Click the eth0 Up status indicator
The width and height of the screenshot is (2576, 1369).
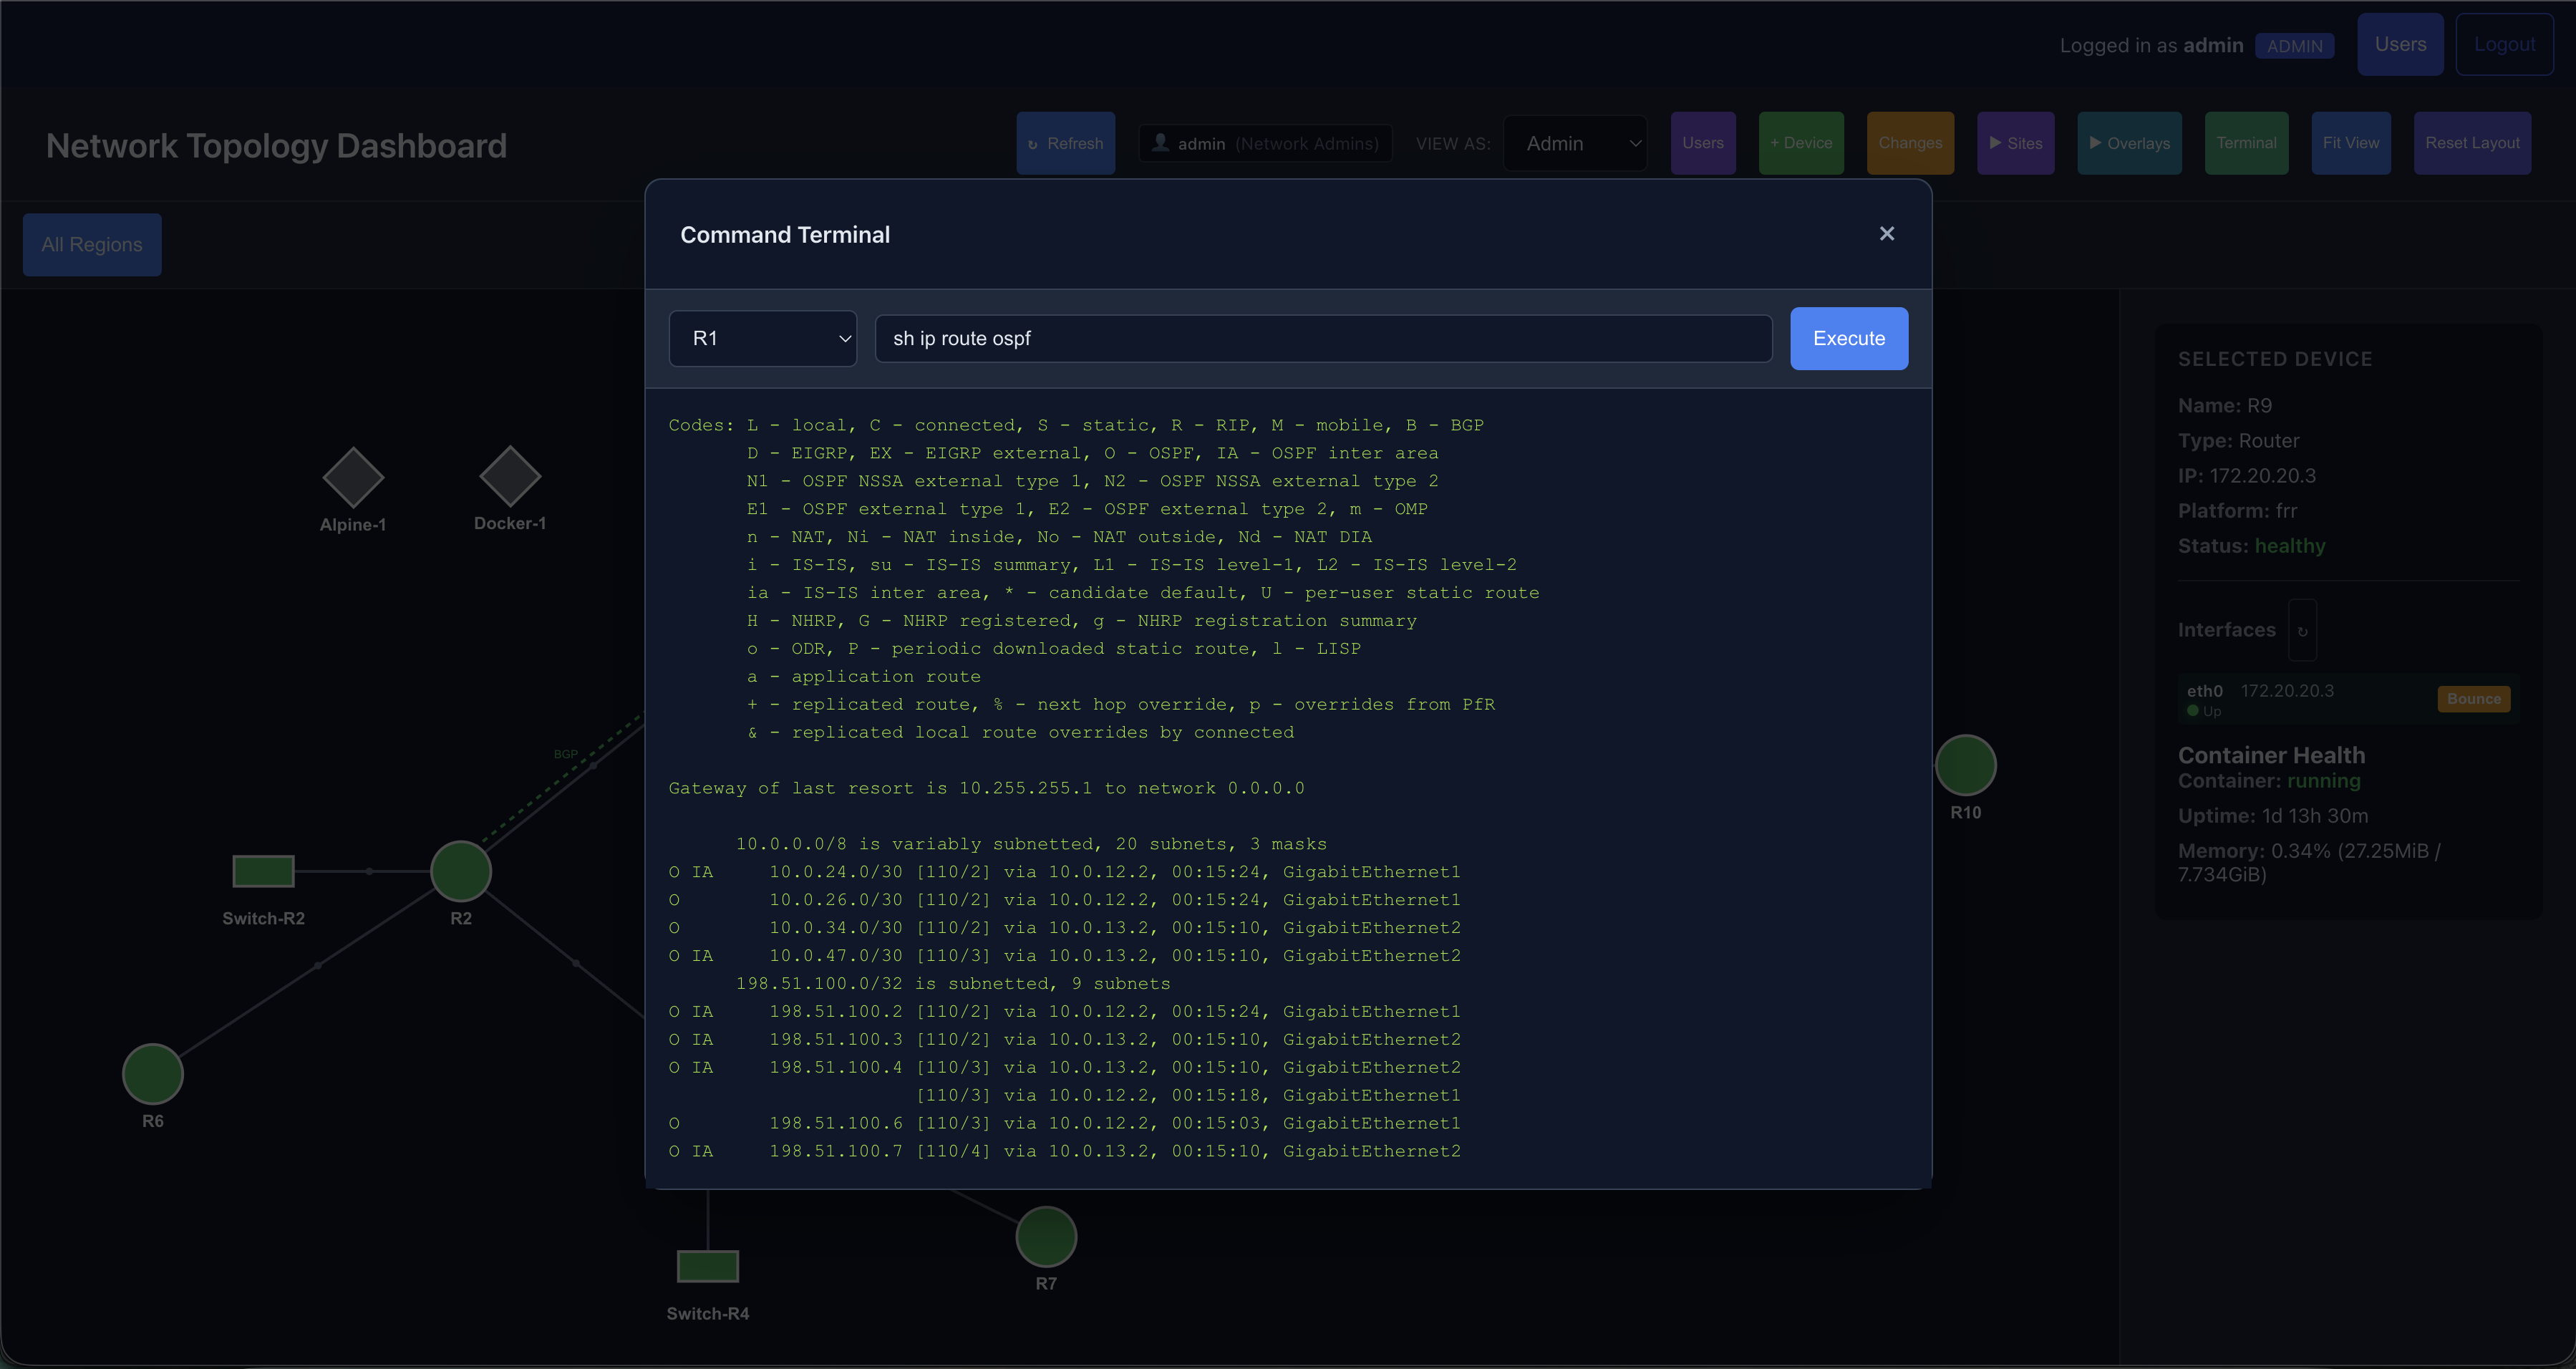(x=2203, y=711)
